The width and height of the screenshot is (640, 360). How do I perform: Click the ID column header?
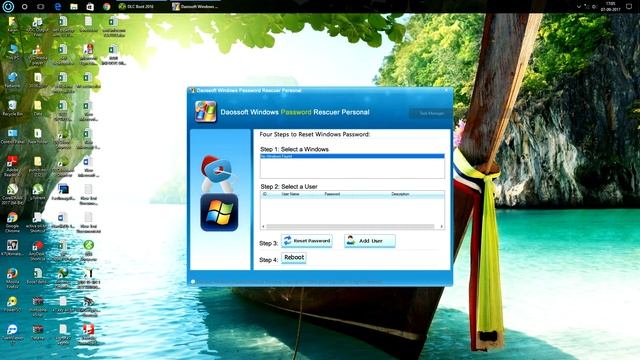pos(264,194)
